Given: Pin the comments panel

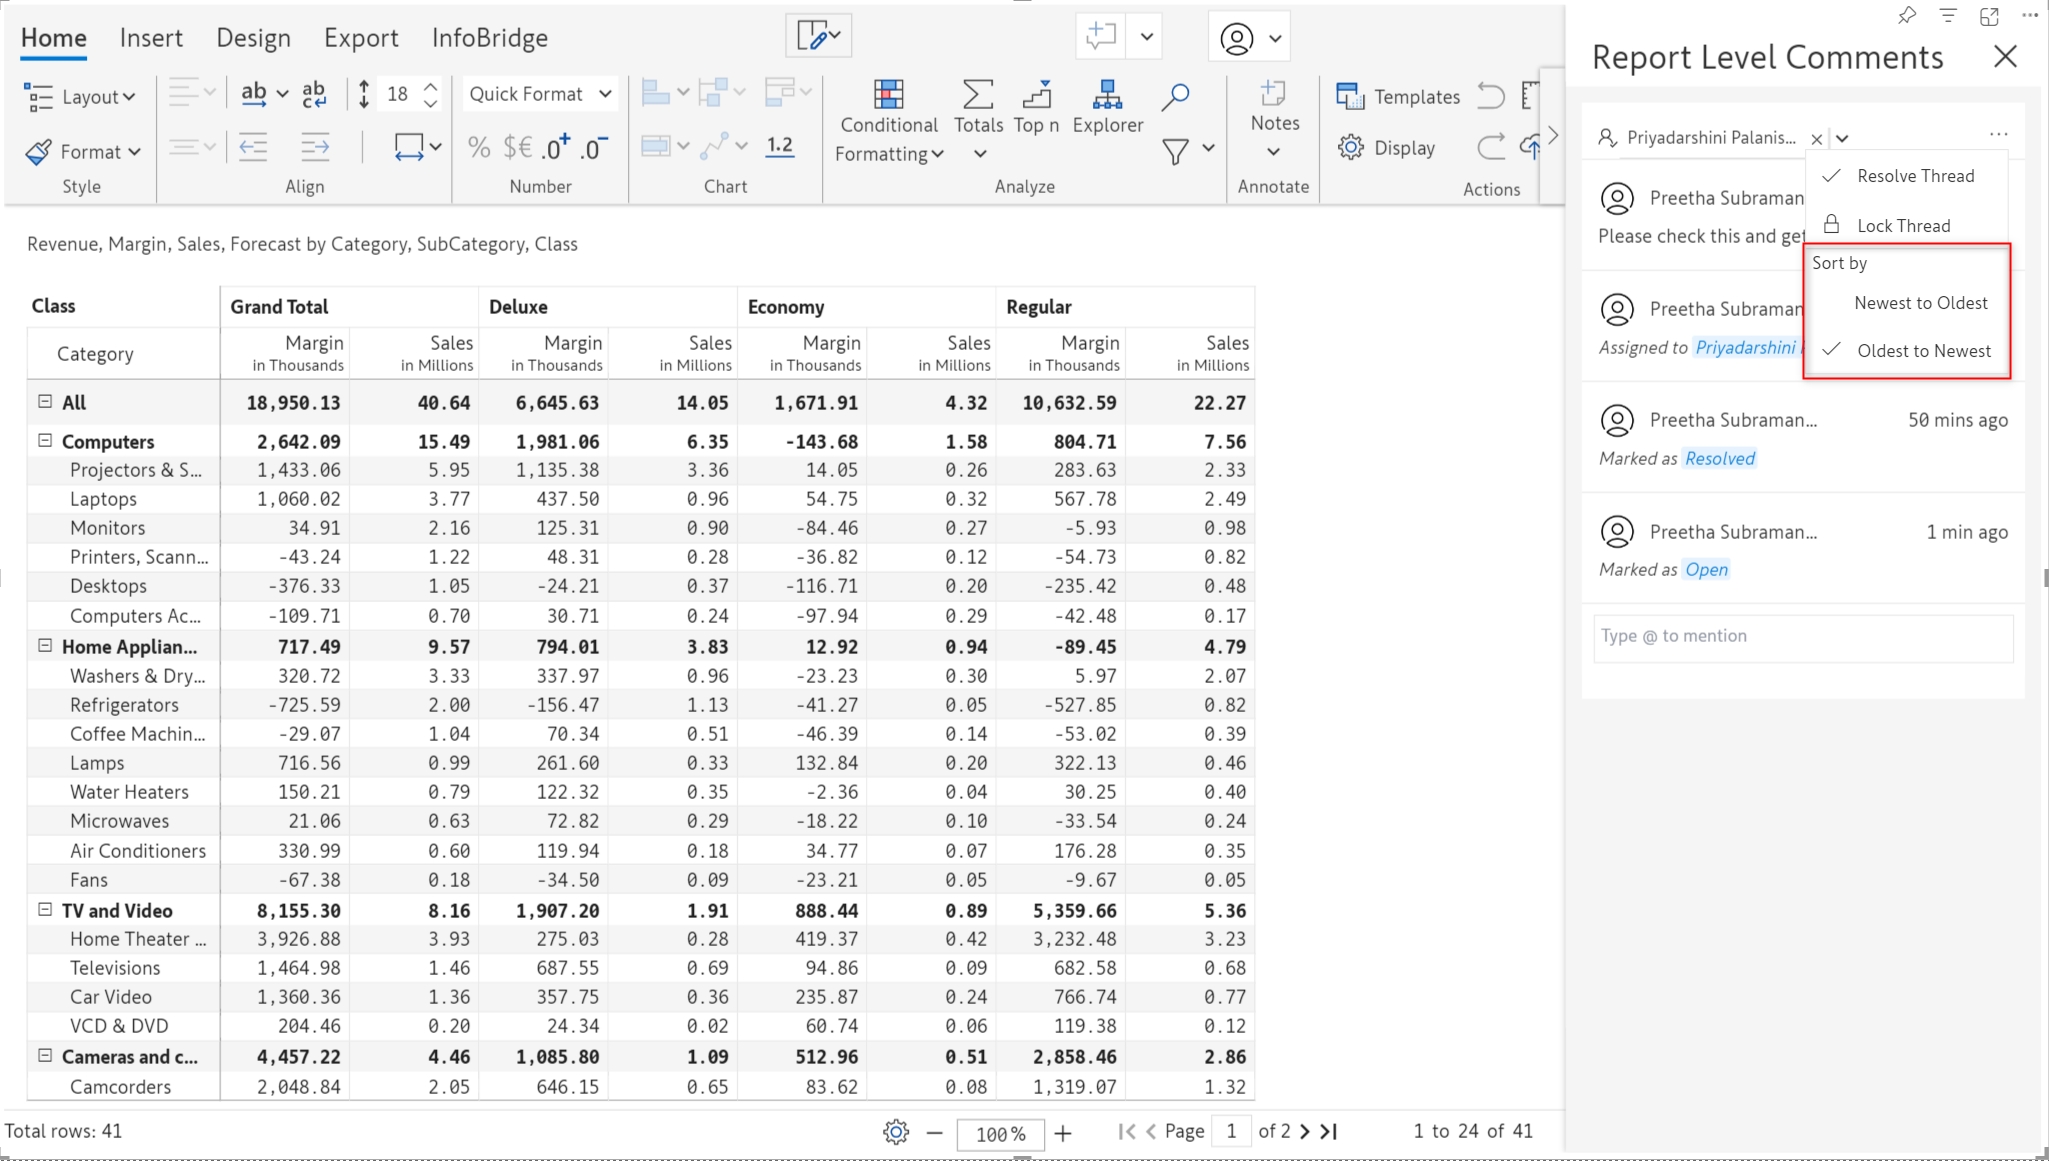Looking at the screenshot, I should (1906, 15).
